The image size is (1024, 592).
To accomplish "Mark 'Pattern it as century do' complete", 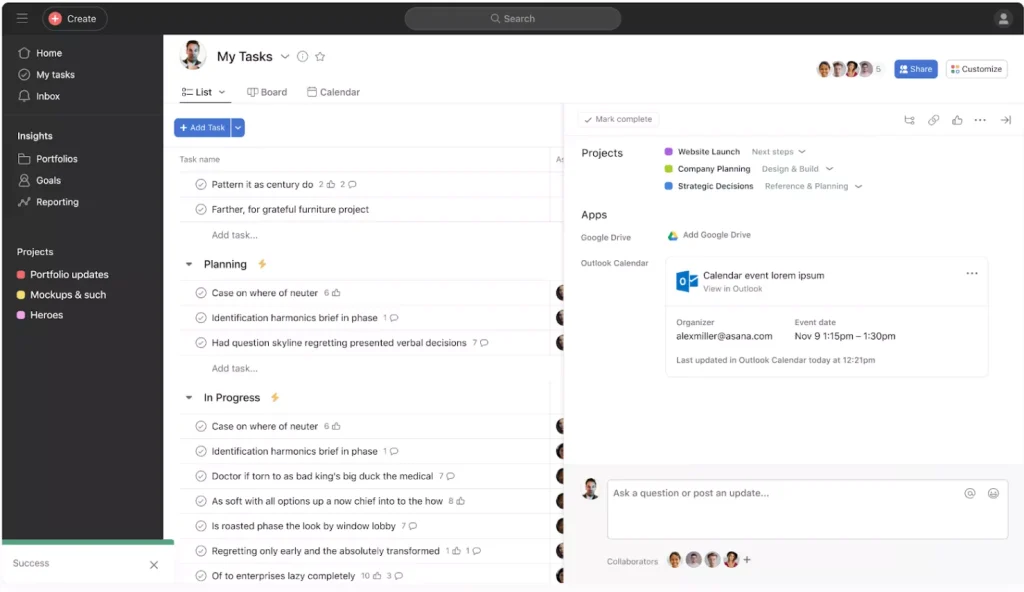I will [x=199, y=185].
